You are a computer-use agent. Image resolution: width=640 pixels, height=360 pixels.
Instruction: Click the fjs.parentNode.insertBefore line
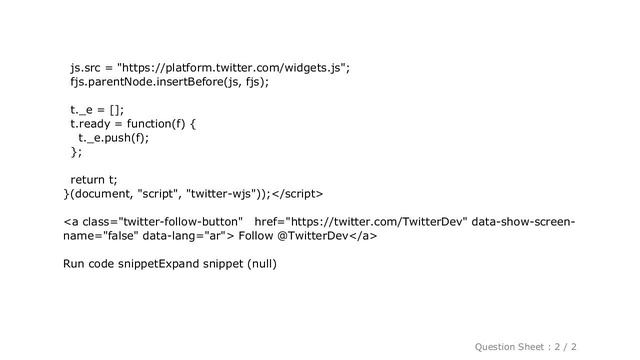(169, 82)
